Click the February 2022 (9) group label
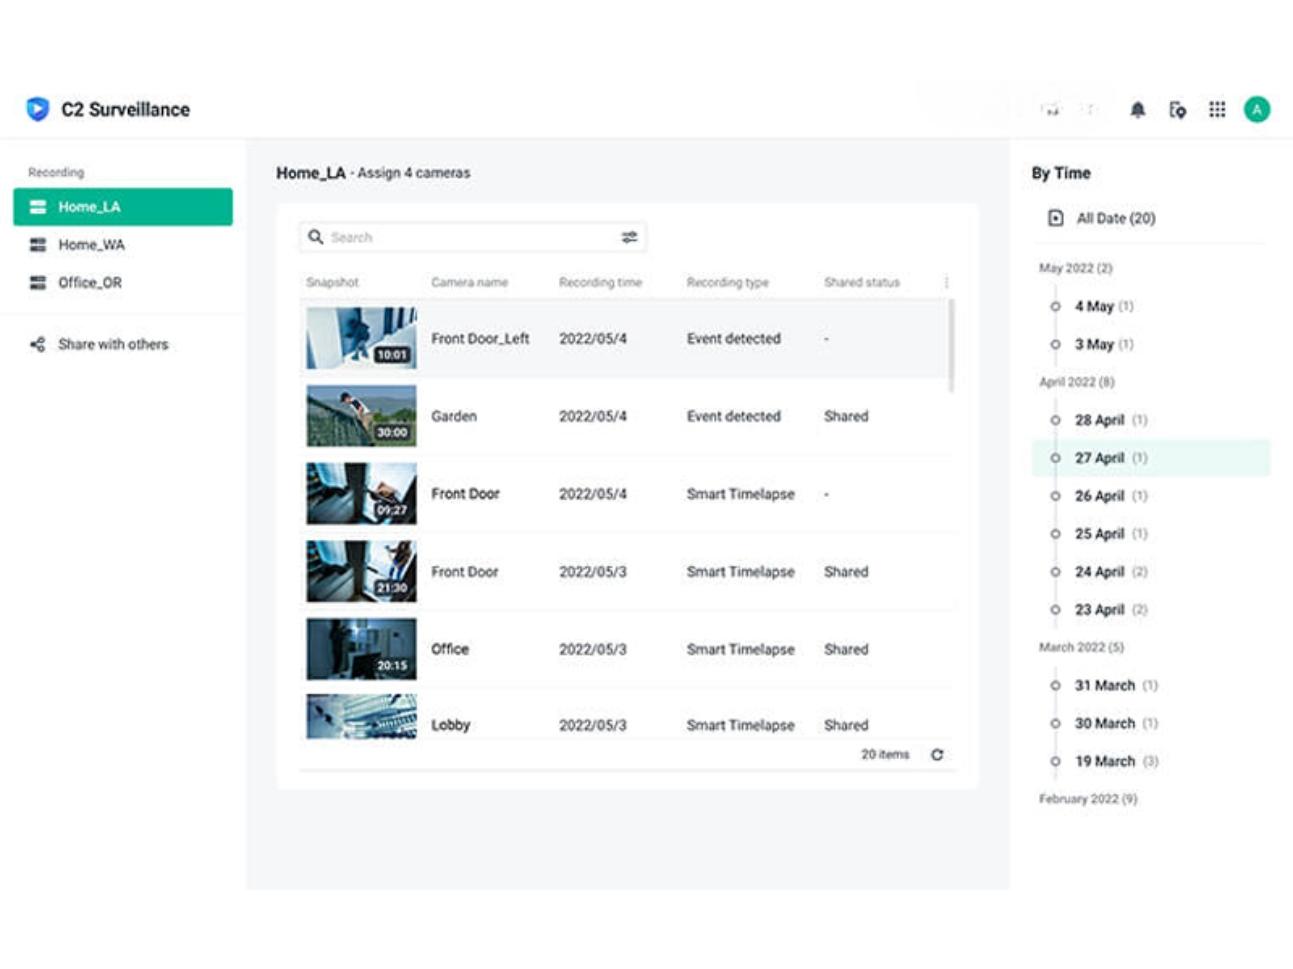The height and width of the screenshot is (969, 1293). [x=1088, y=799]
